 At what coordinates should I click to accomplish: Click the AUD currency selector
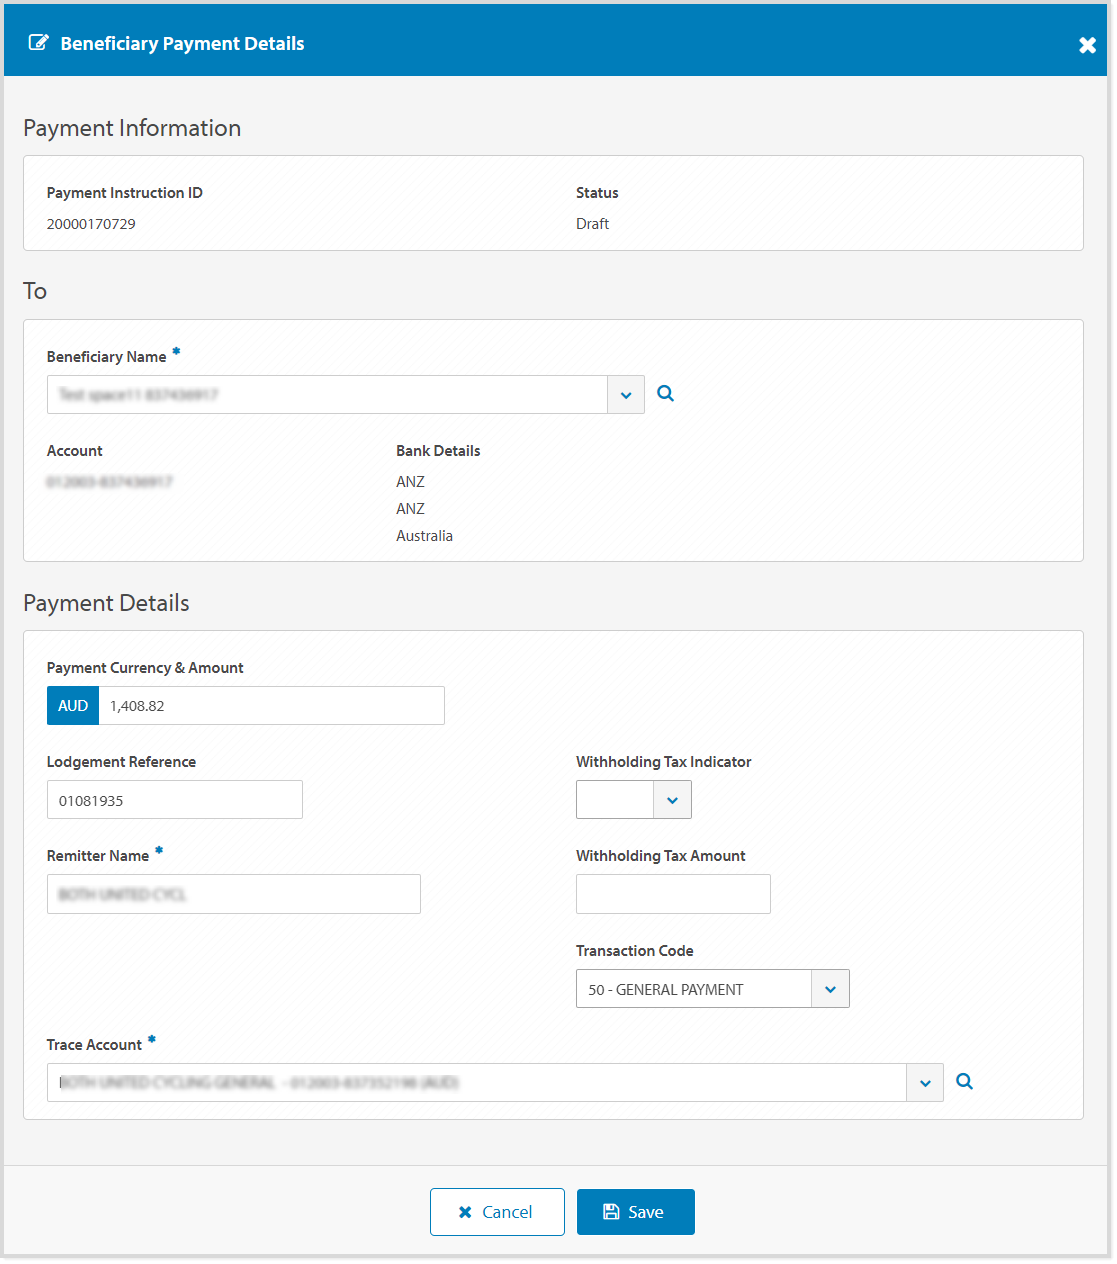(73, 706)
